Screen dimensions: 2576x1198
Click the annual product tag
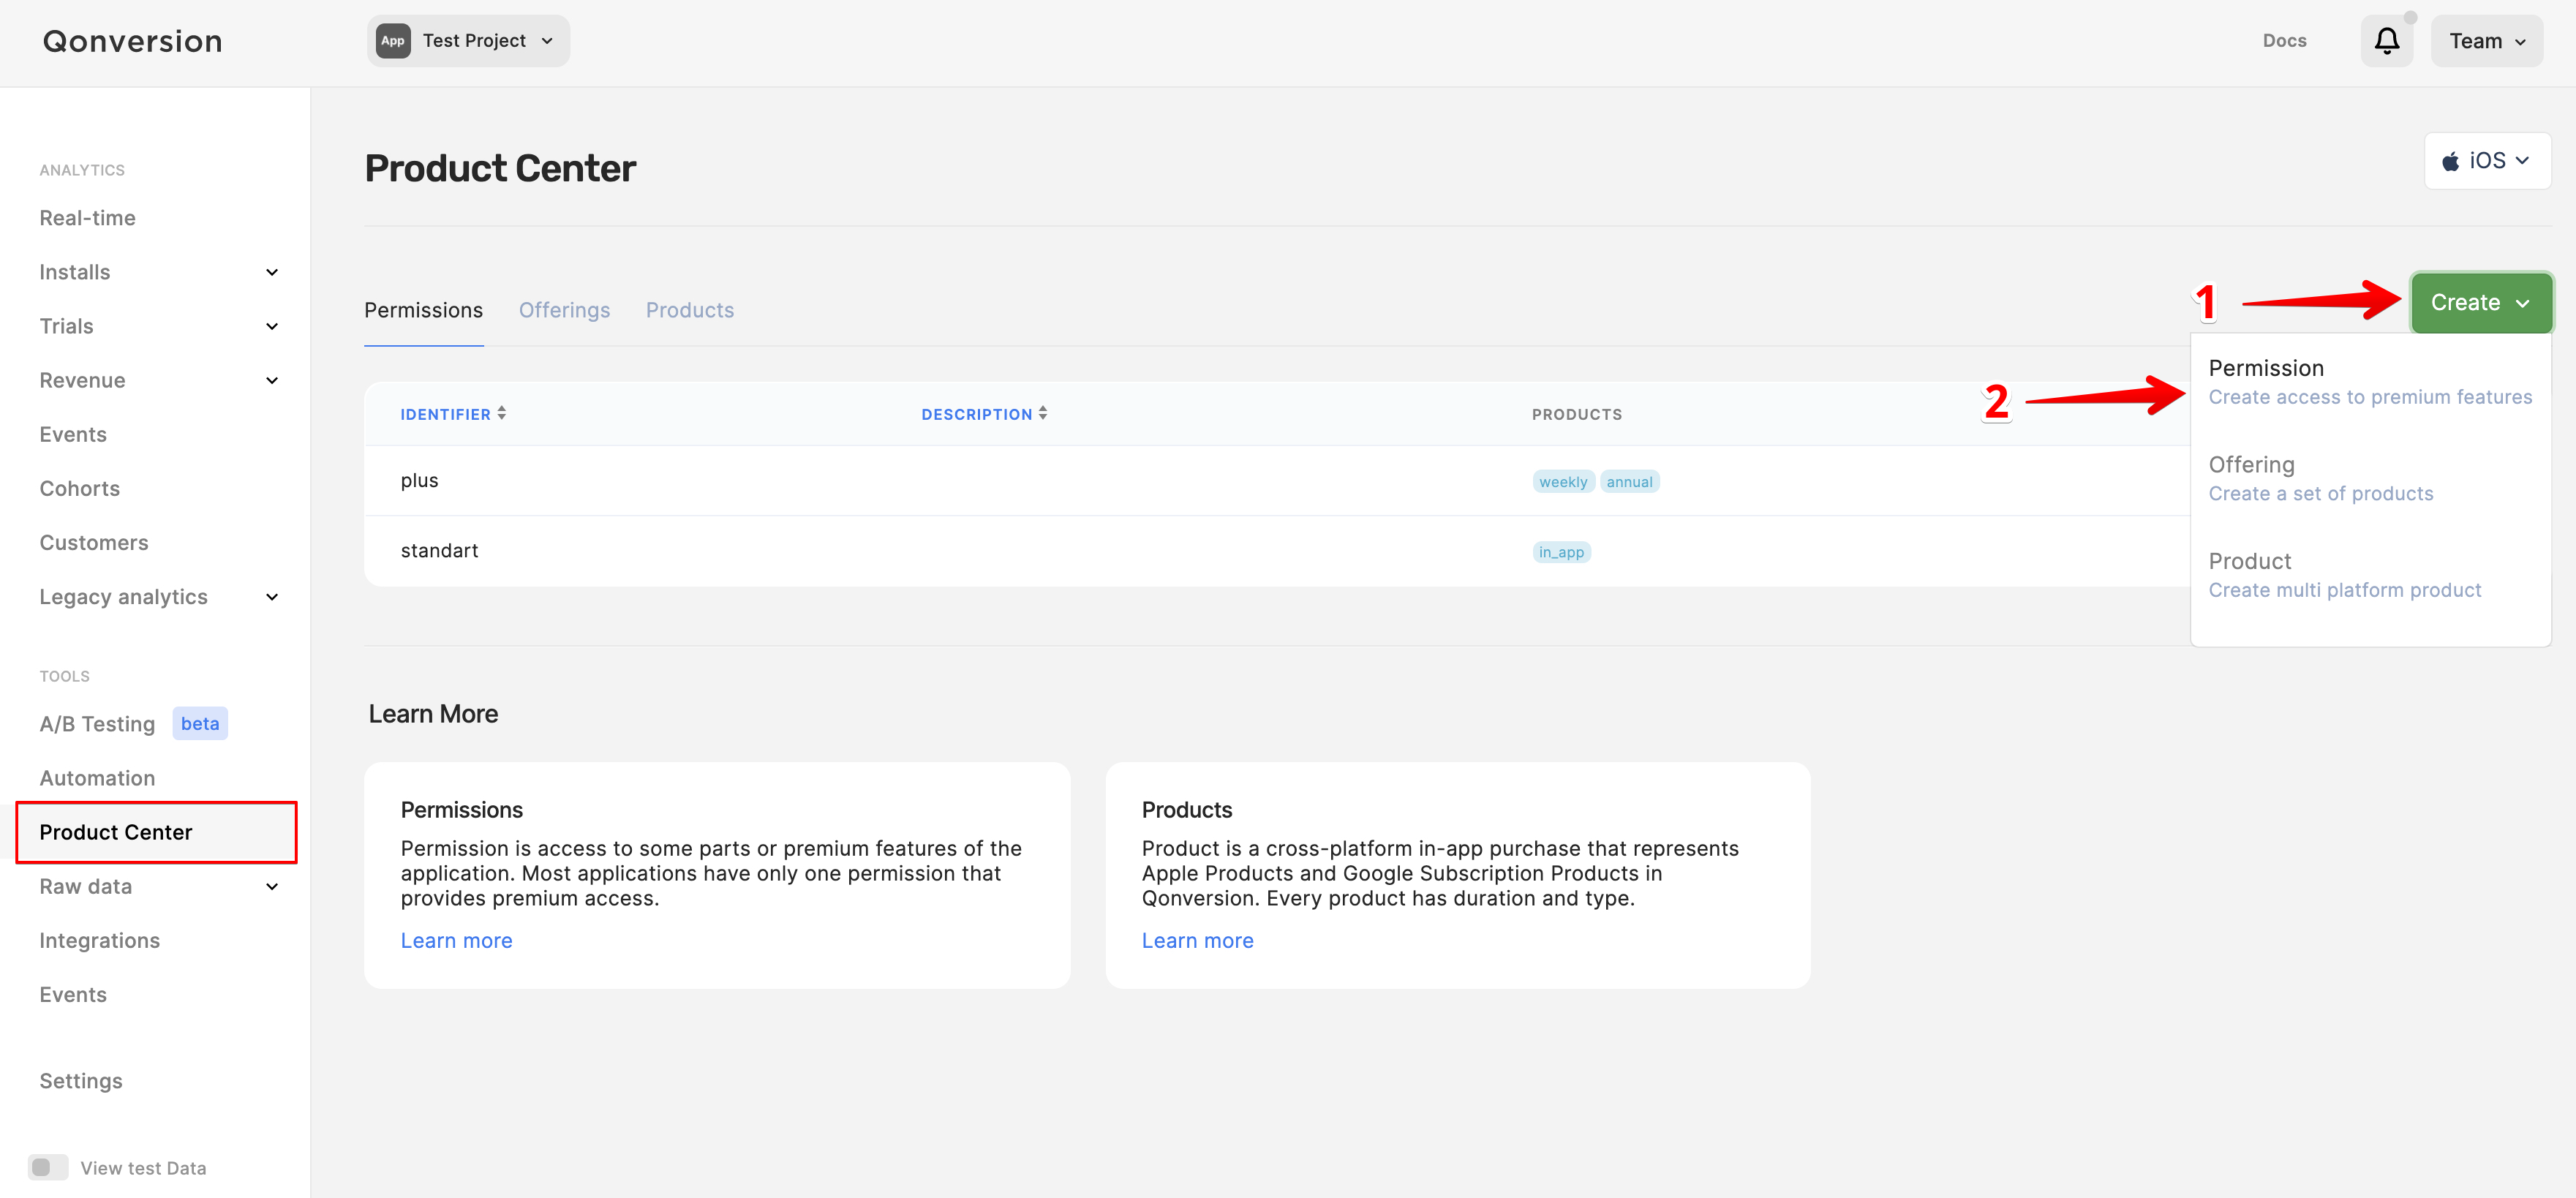tap(1629, 482)
